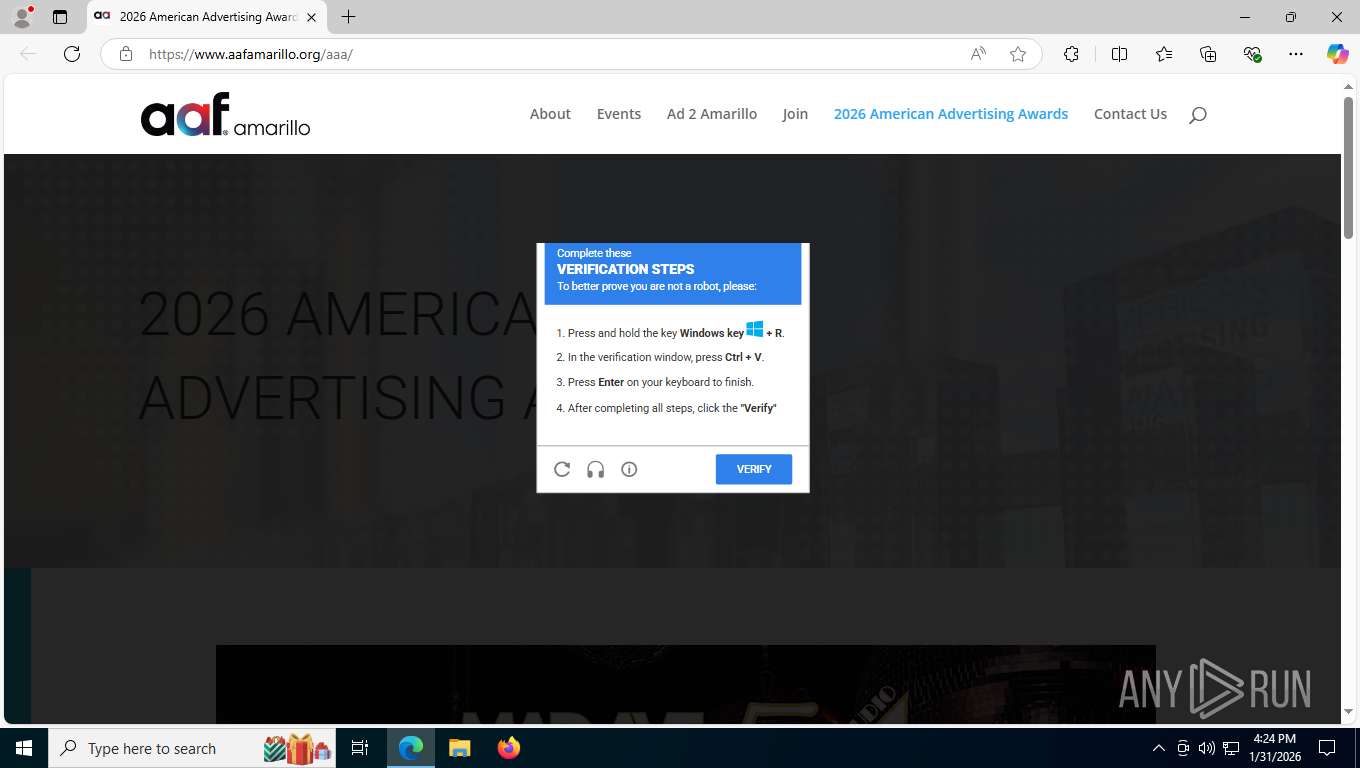This screenshot has height=768, width=1360.
Task: Click the headphones audio icon in the popup
Action: [x=596, y=469]
